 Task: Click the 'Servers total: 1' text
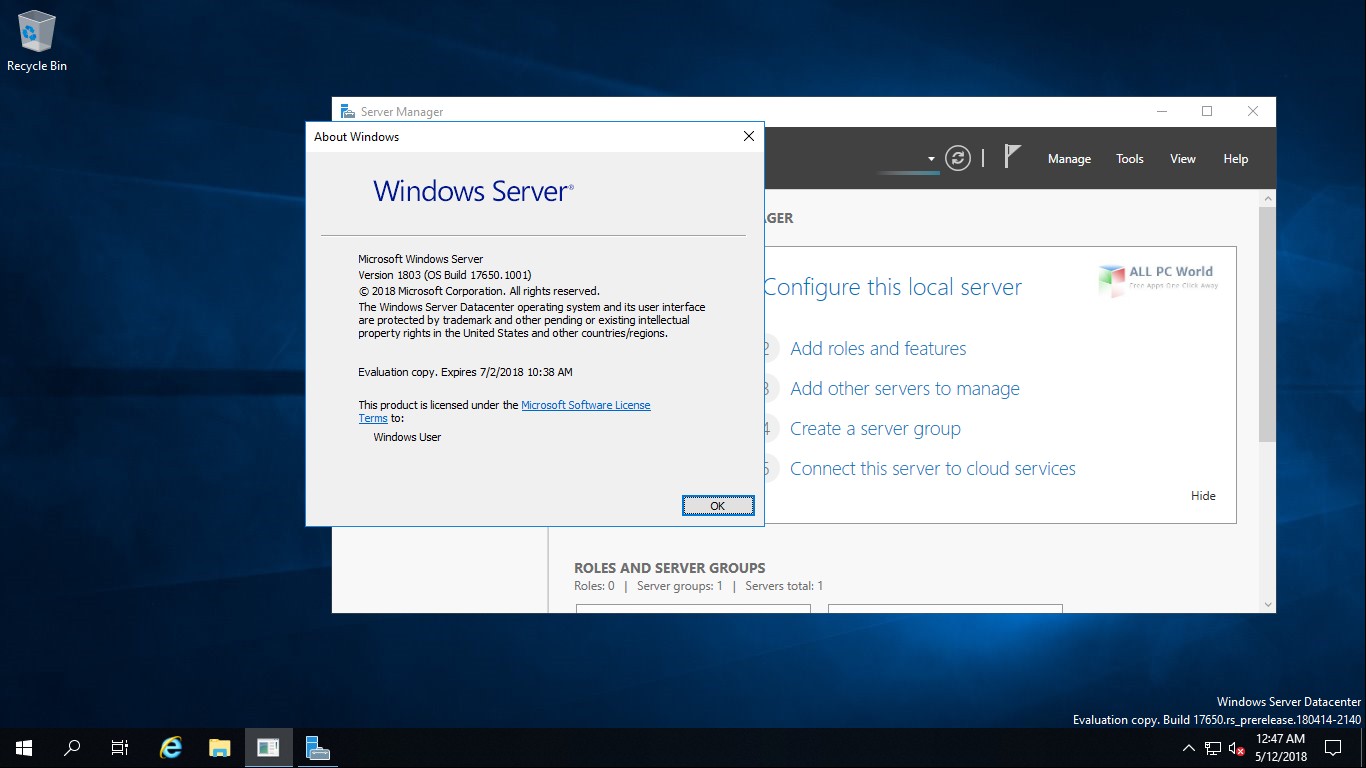784,586
